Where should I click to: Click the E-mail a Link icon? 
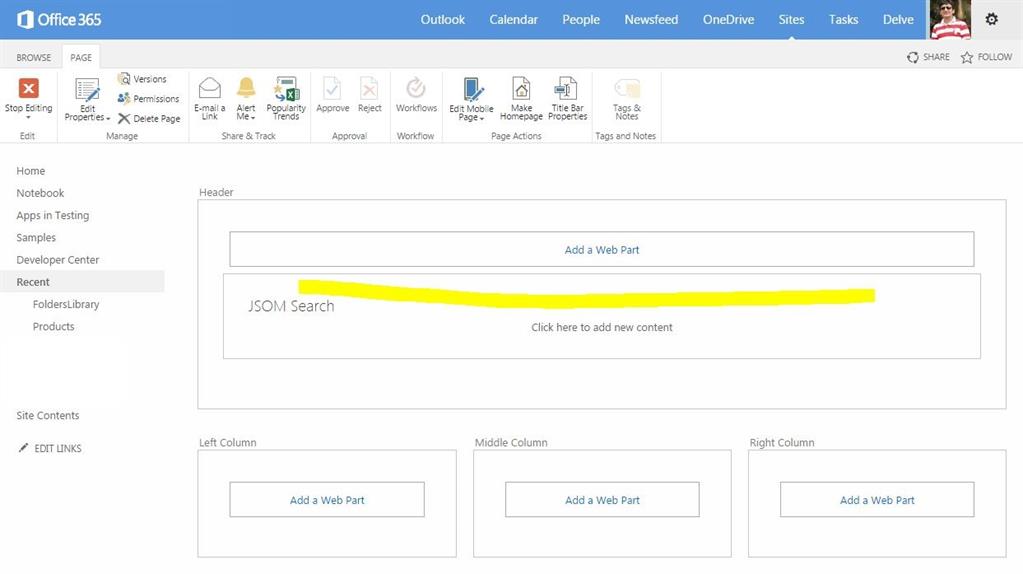click(209, 87)
